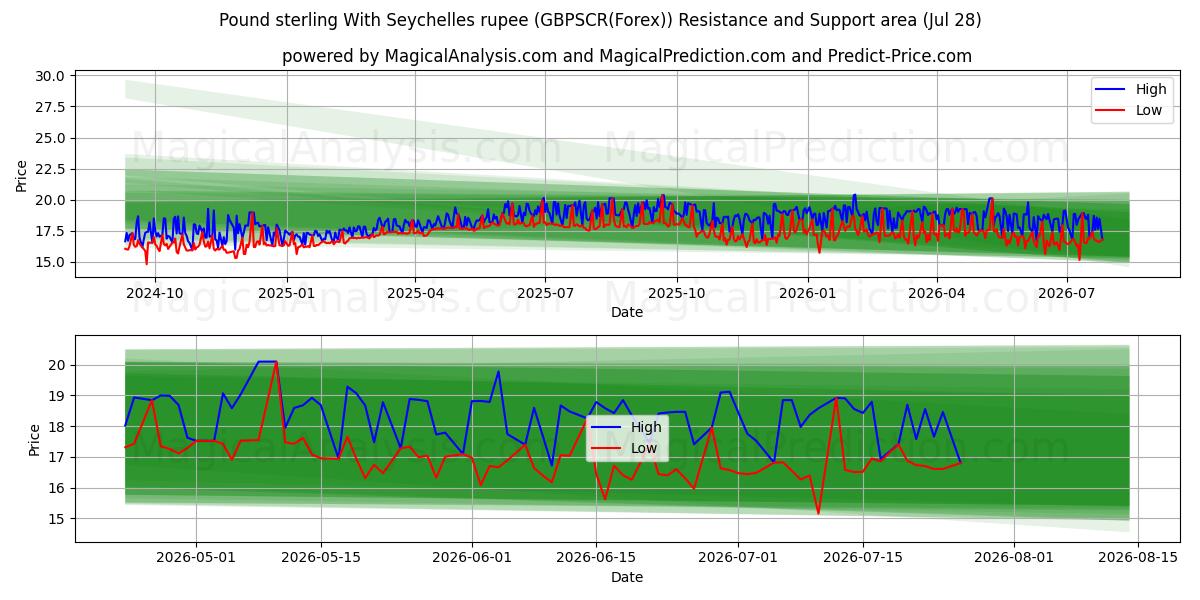Click the '2026-06-01' date tick label
1200x600 pixels.
(473, 557)
